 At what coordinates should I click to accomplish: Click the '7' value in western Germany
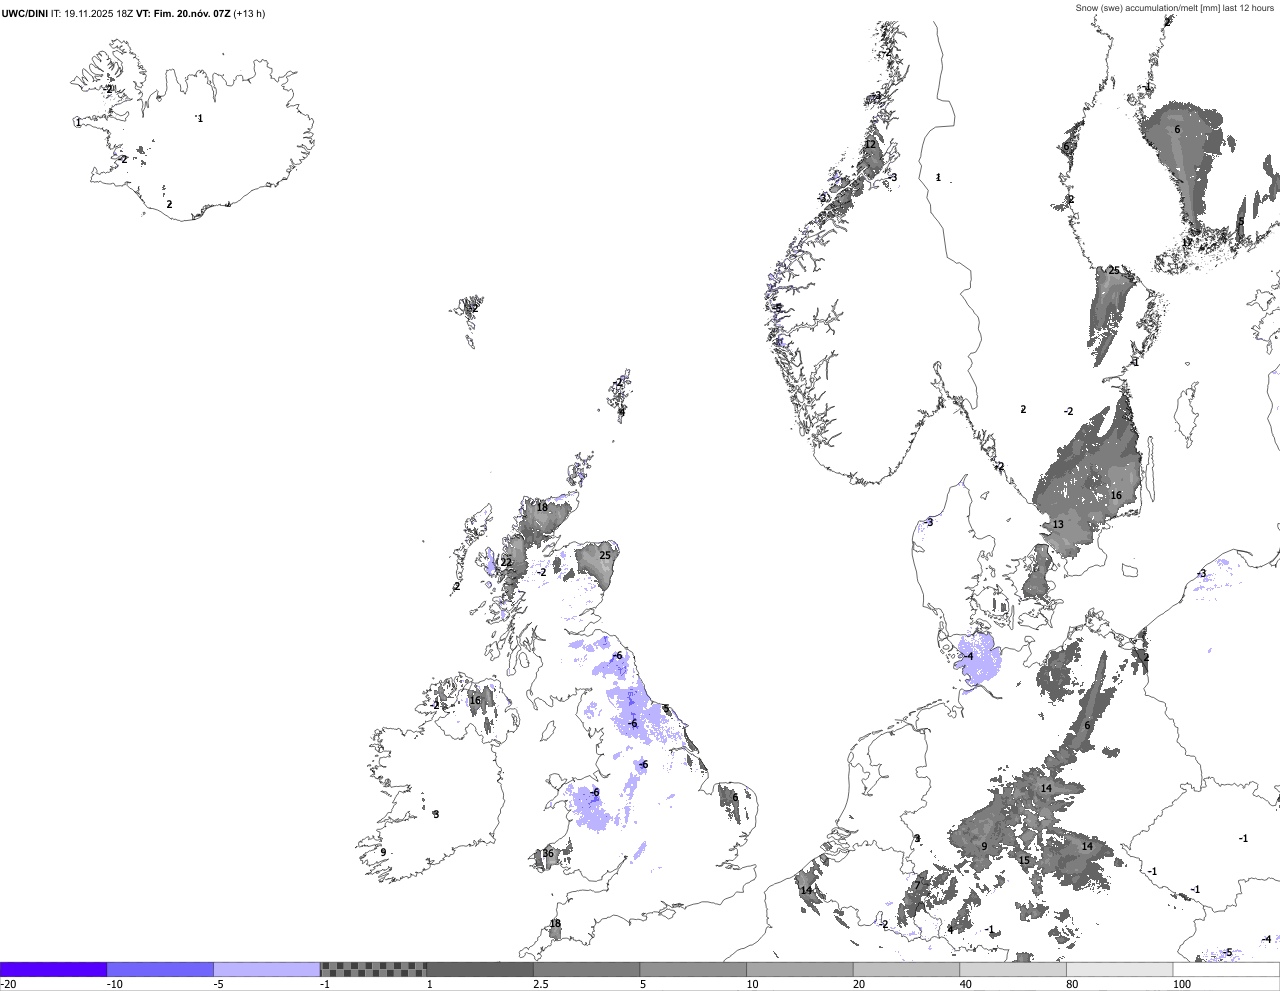click(x=917, y=884)
